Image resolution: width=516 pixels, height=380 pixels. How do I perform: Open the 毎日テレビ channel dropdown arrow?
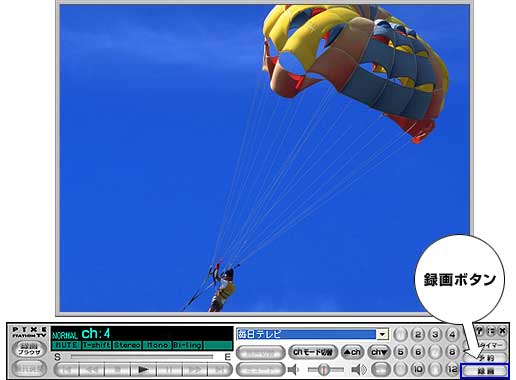pyautogui.click(x=382, y=334)
